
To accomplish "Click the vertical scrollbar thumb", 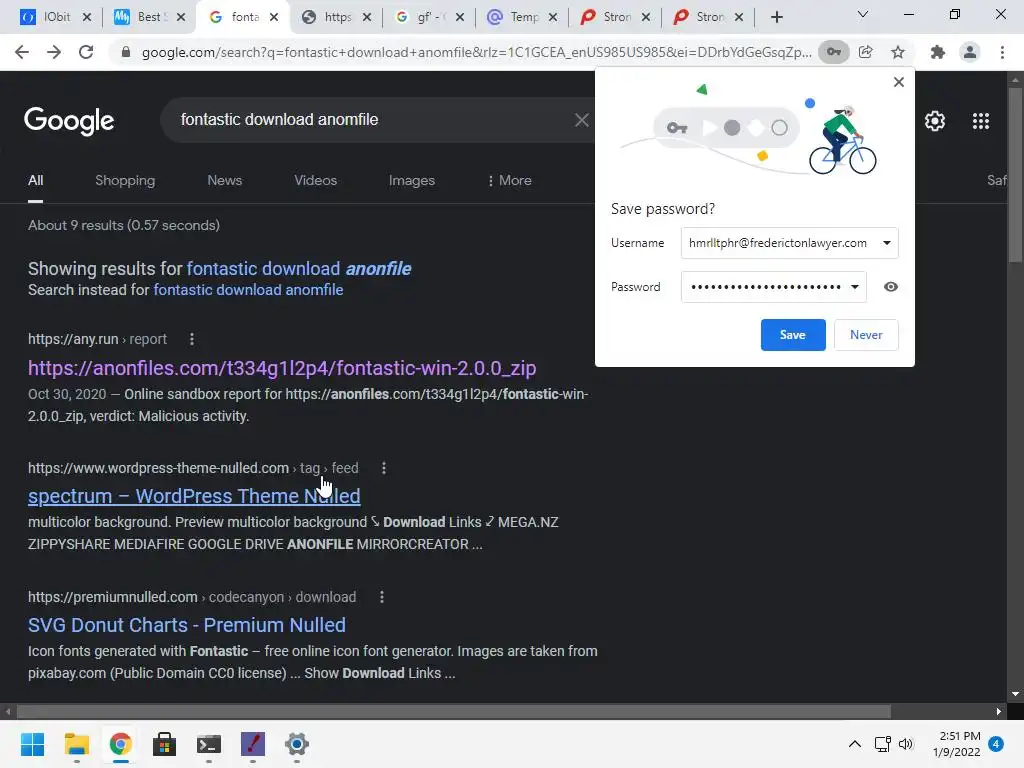I will coord(1016,174).
